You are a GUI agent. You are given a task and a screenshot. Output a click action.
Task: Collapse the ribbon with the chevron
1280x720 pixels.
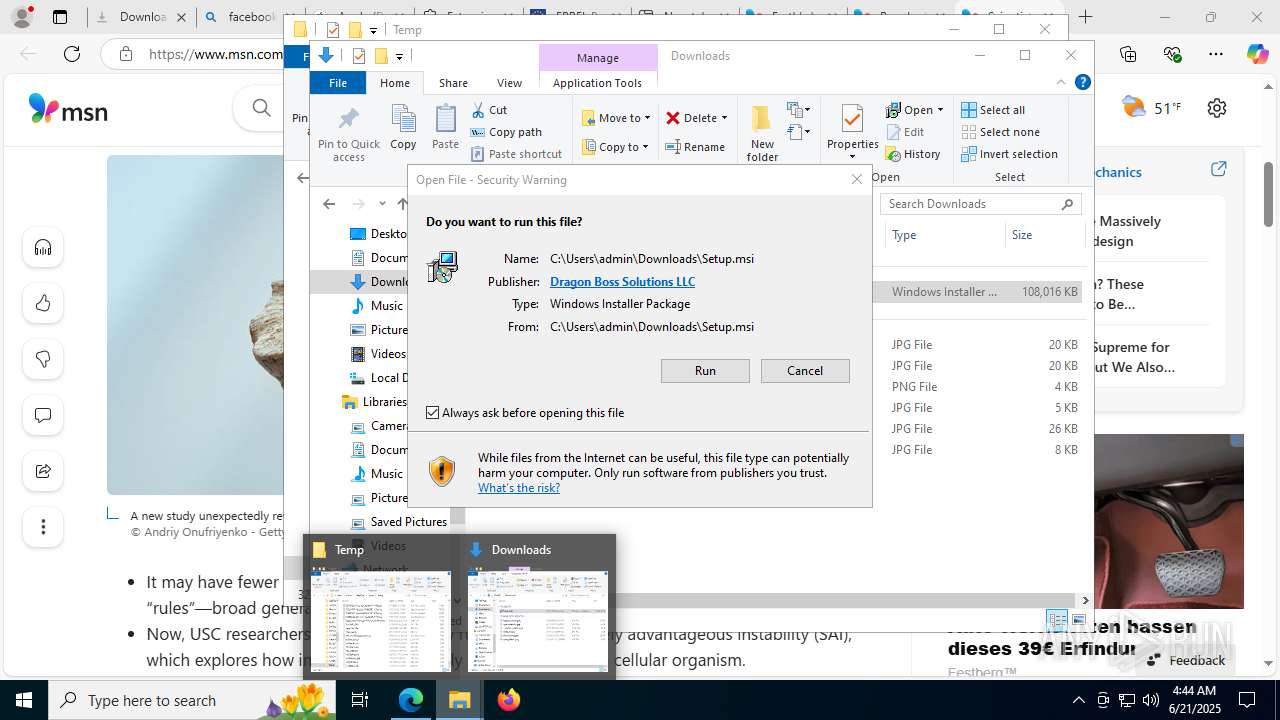(1061, 83)
